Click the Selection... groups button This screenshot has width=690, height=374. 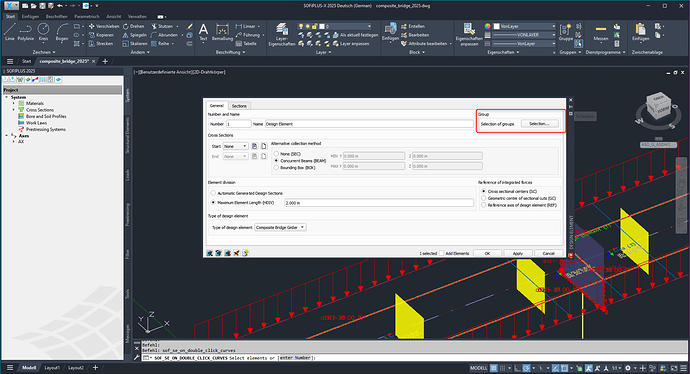pyautogui.click(x=540, y=124)
